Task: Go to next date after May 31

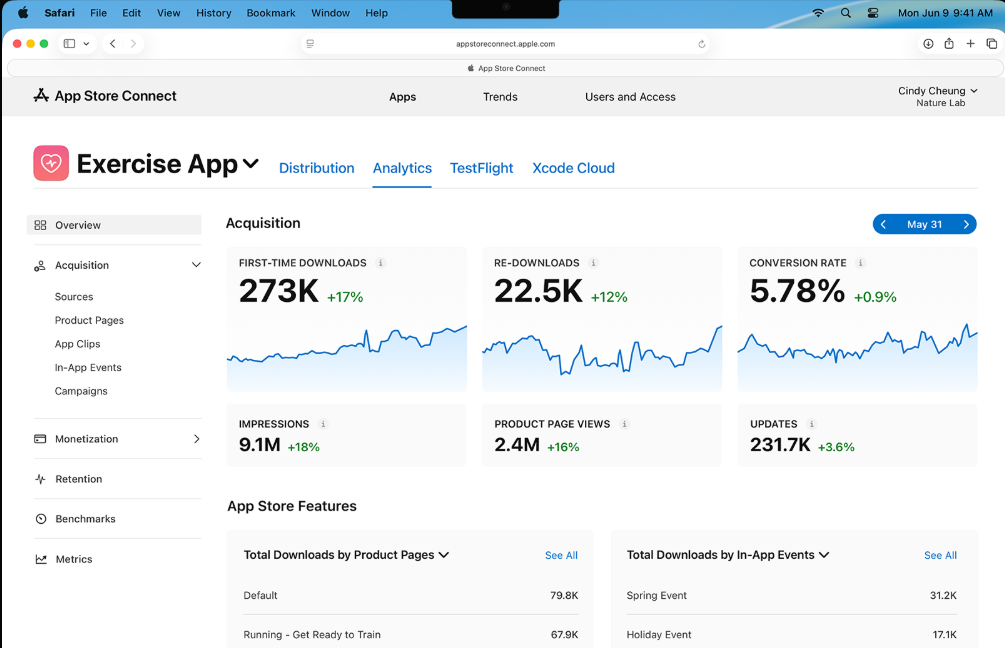Action: pyautogui.click(x=966, y=224)
